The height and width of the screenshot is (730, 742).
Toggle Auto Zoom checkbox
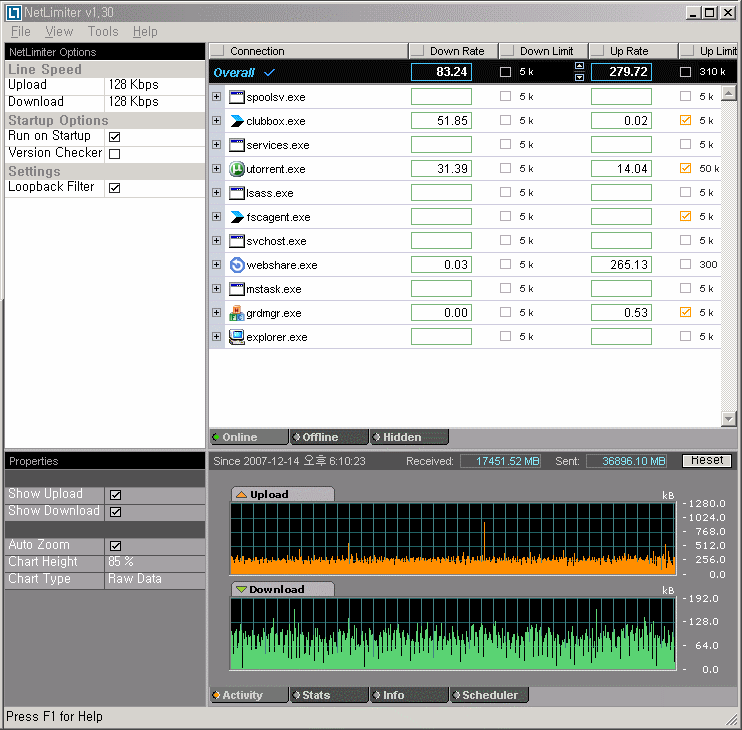pos(115,546)
